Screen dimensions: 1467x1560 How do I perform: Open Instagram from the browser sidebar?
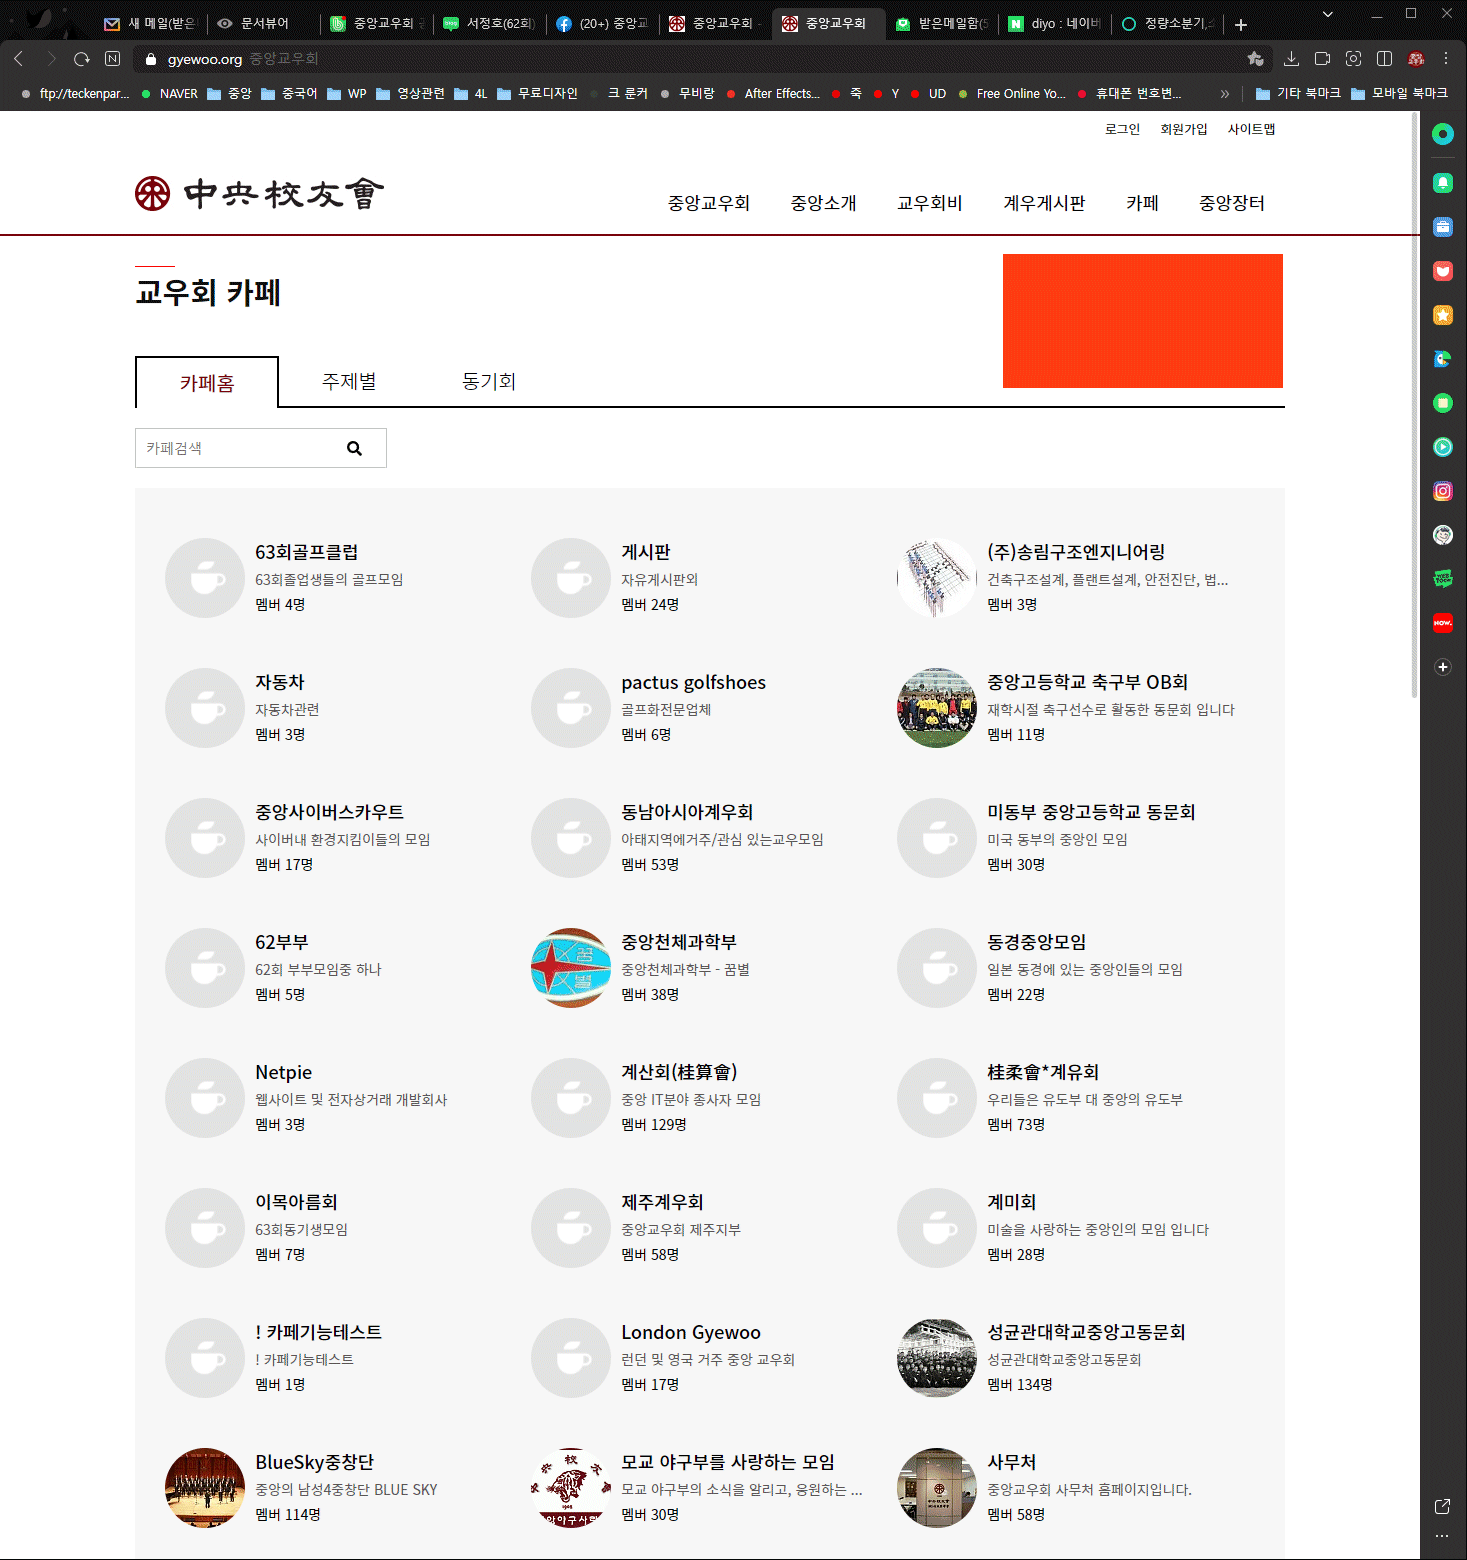[x=1442, y=491]
